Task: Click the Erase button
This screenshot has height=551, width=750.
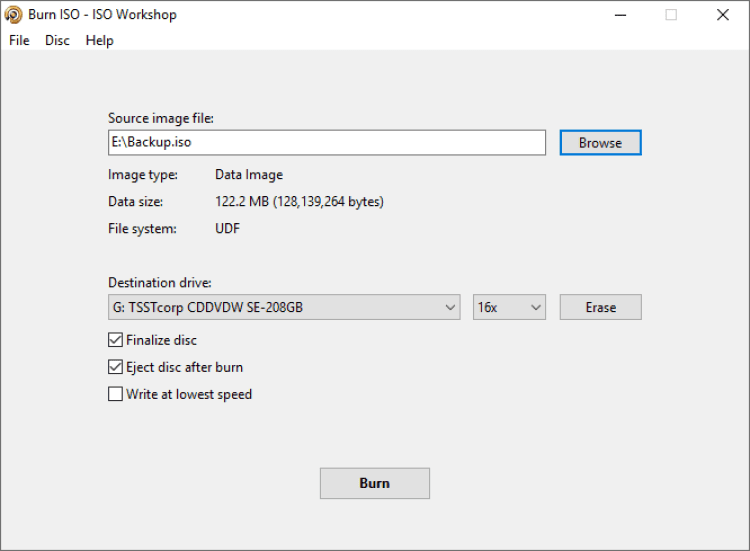Action: pos(600,308)
